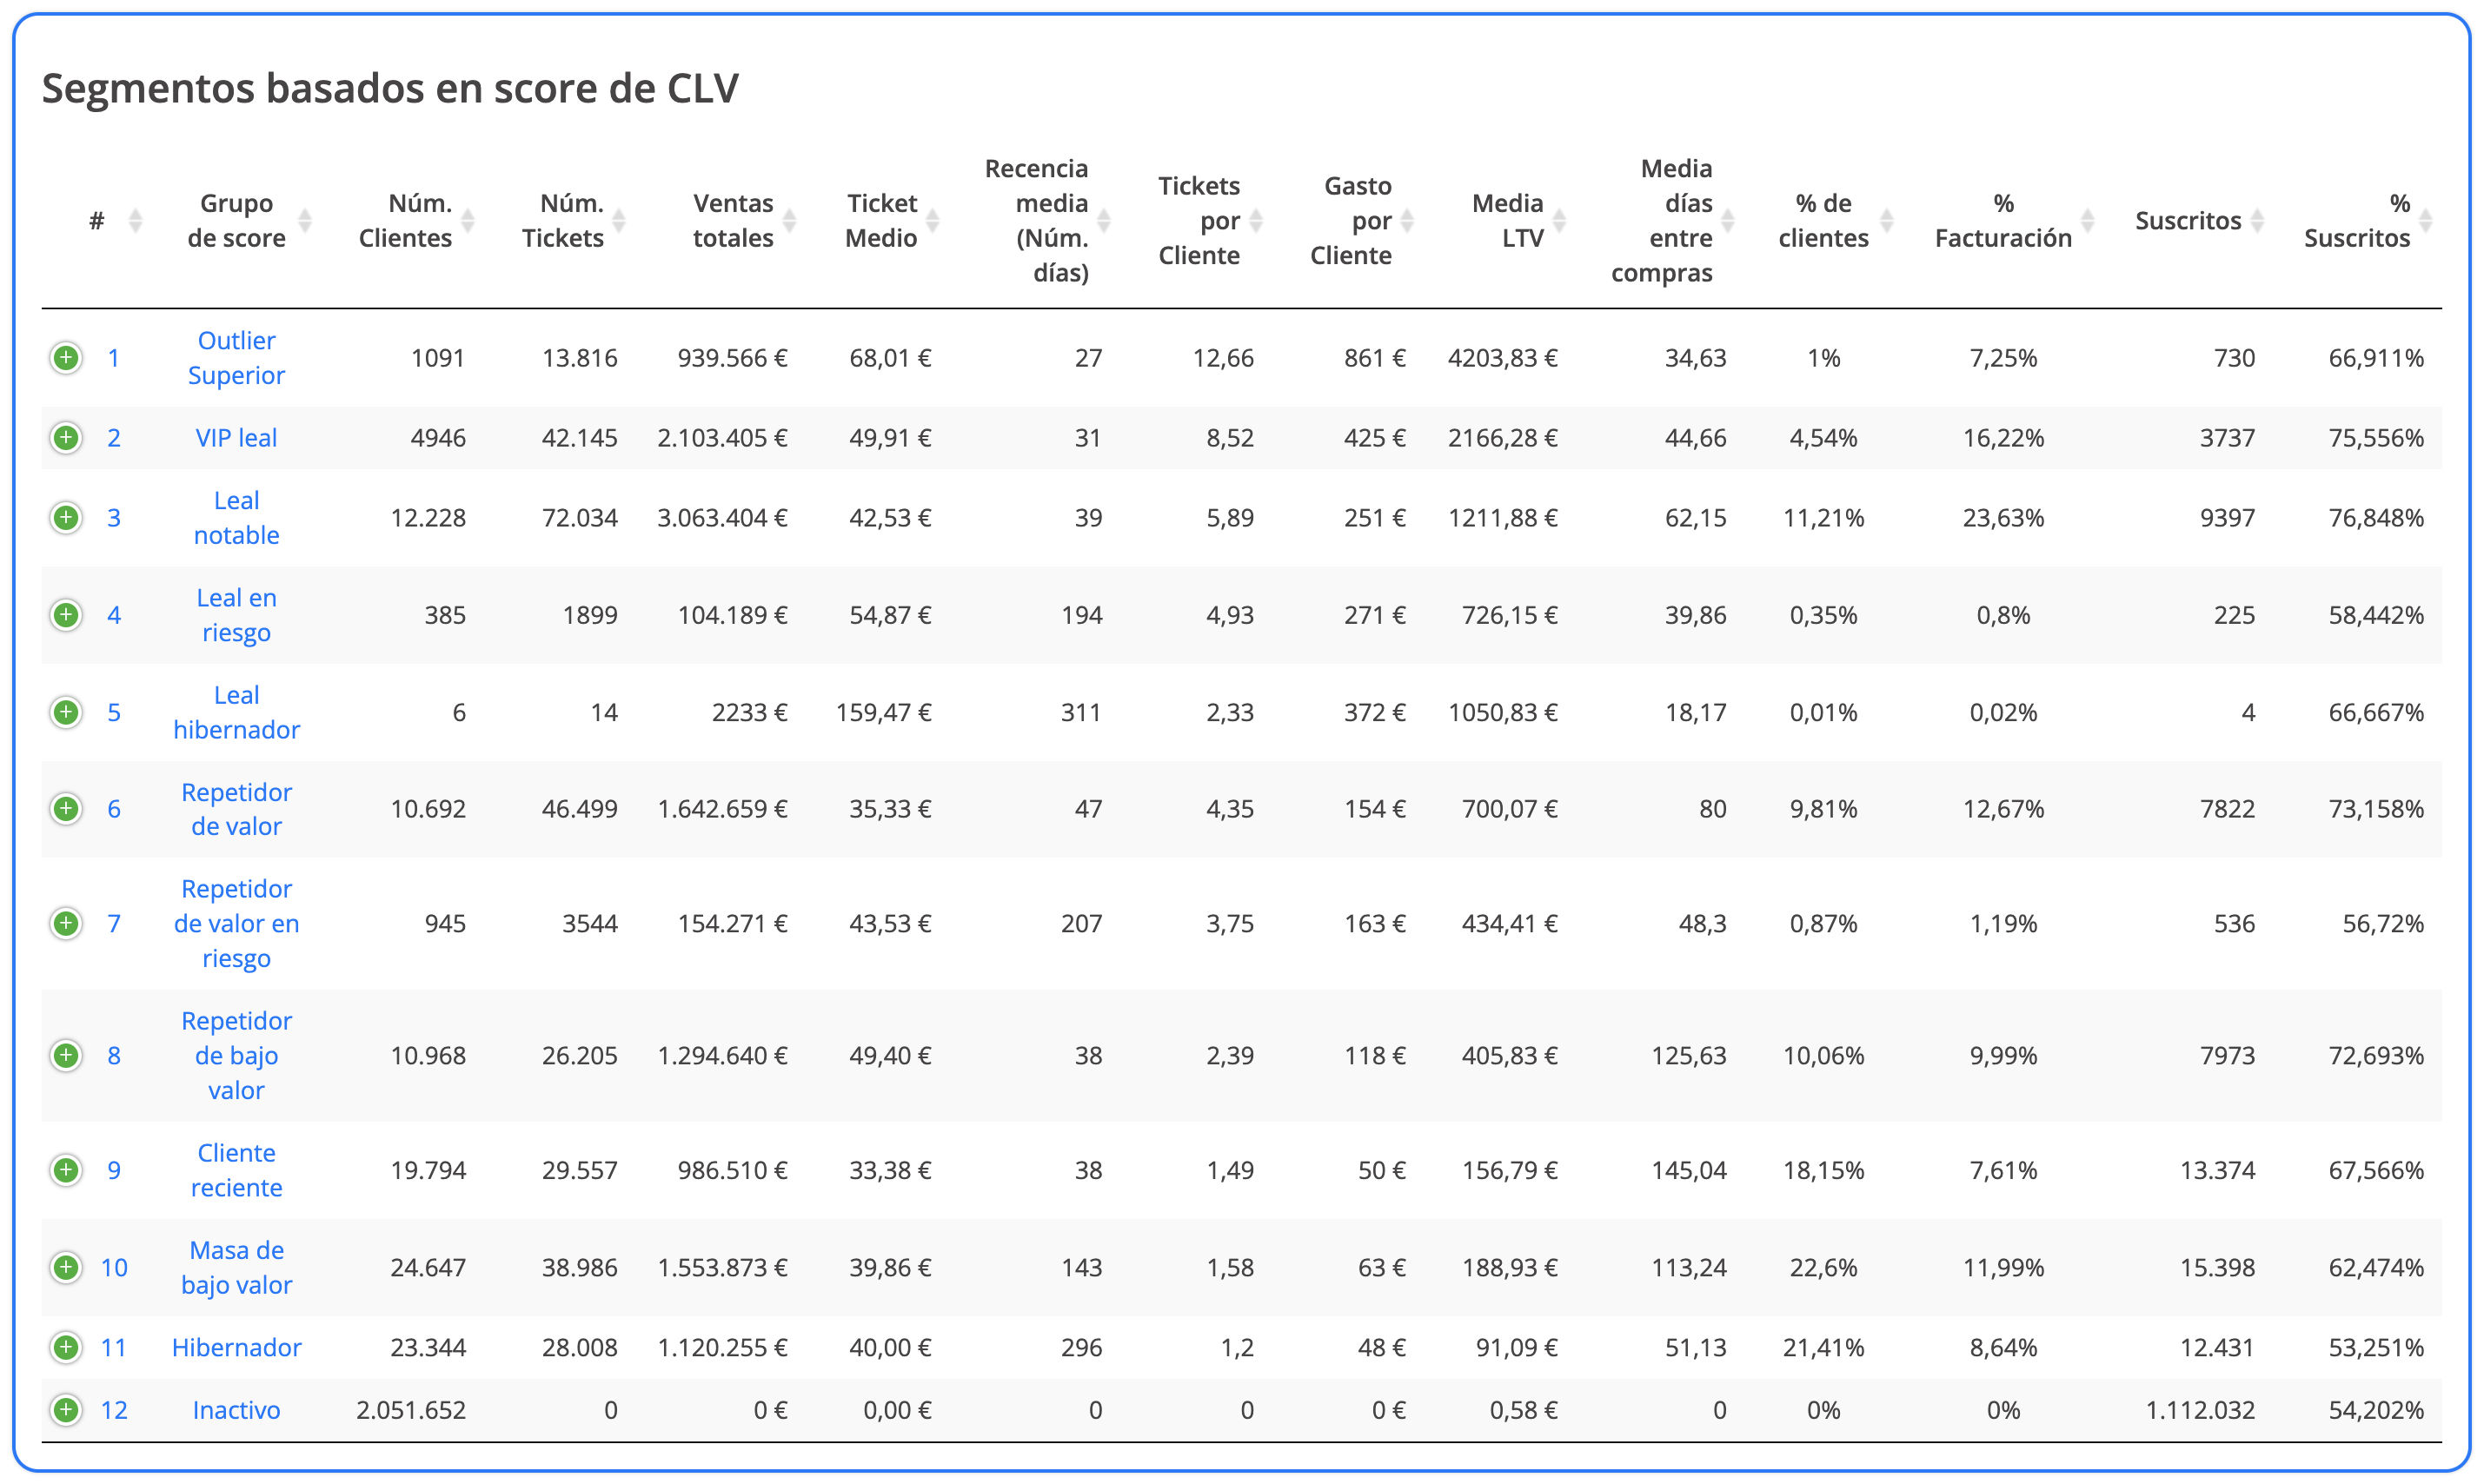Screen dimensions: 2484x1484
Task: Click sort arrows next to Suscritos
Action: click(2257, 220)
